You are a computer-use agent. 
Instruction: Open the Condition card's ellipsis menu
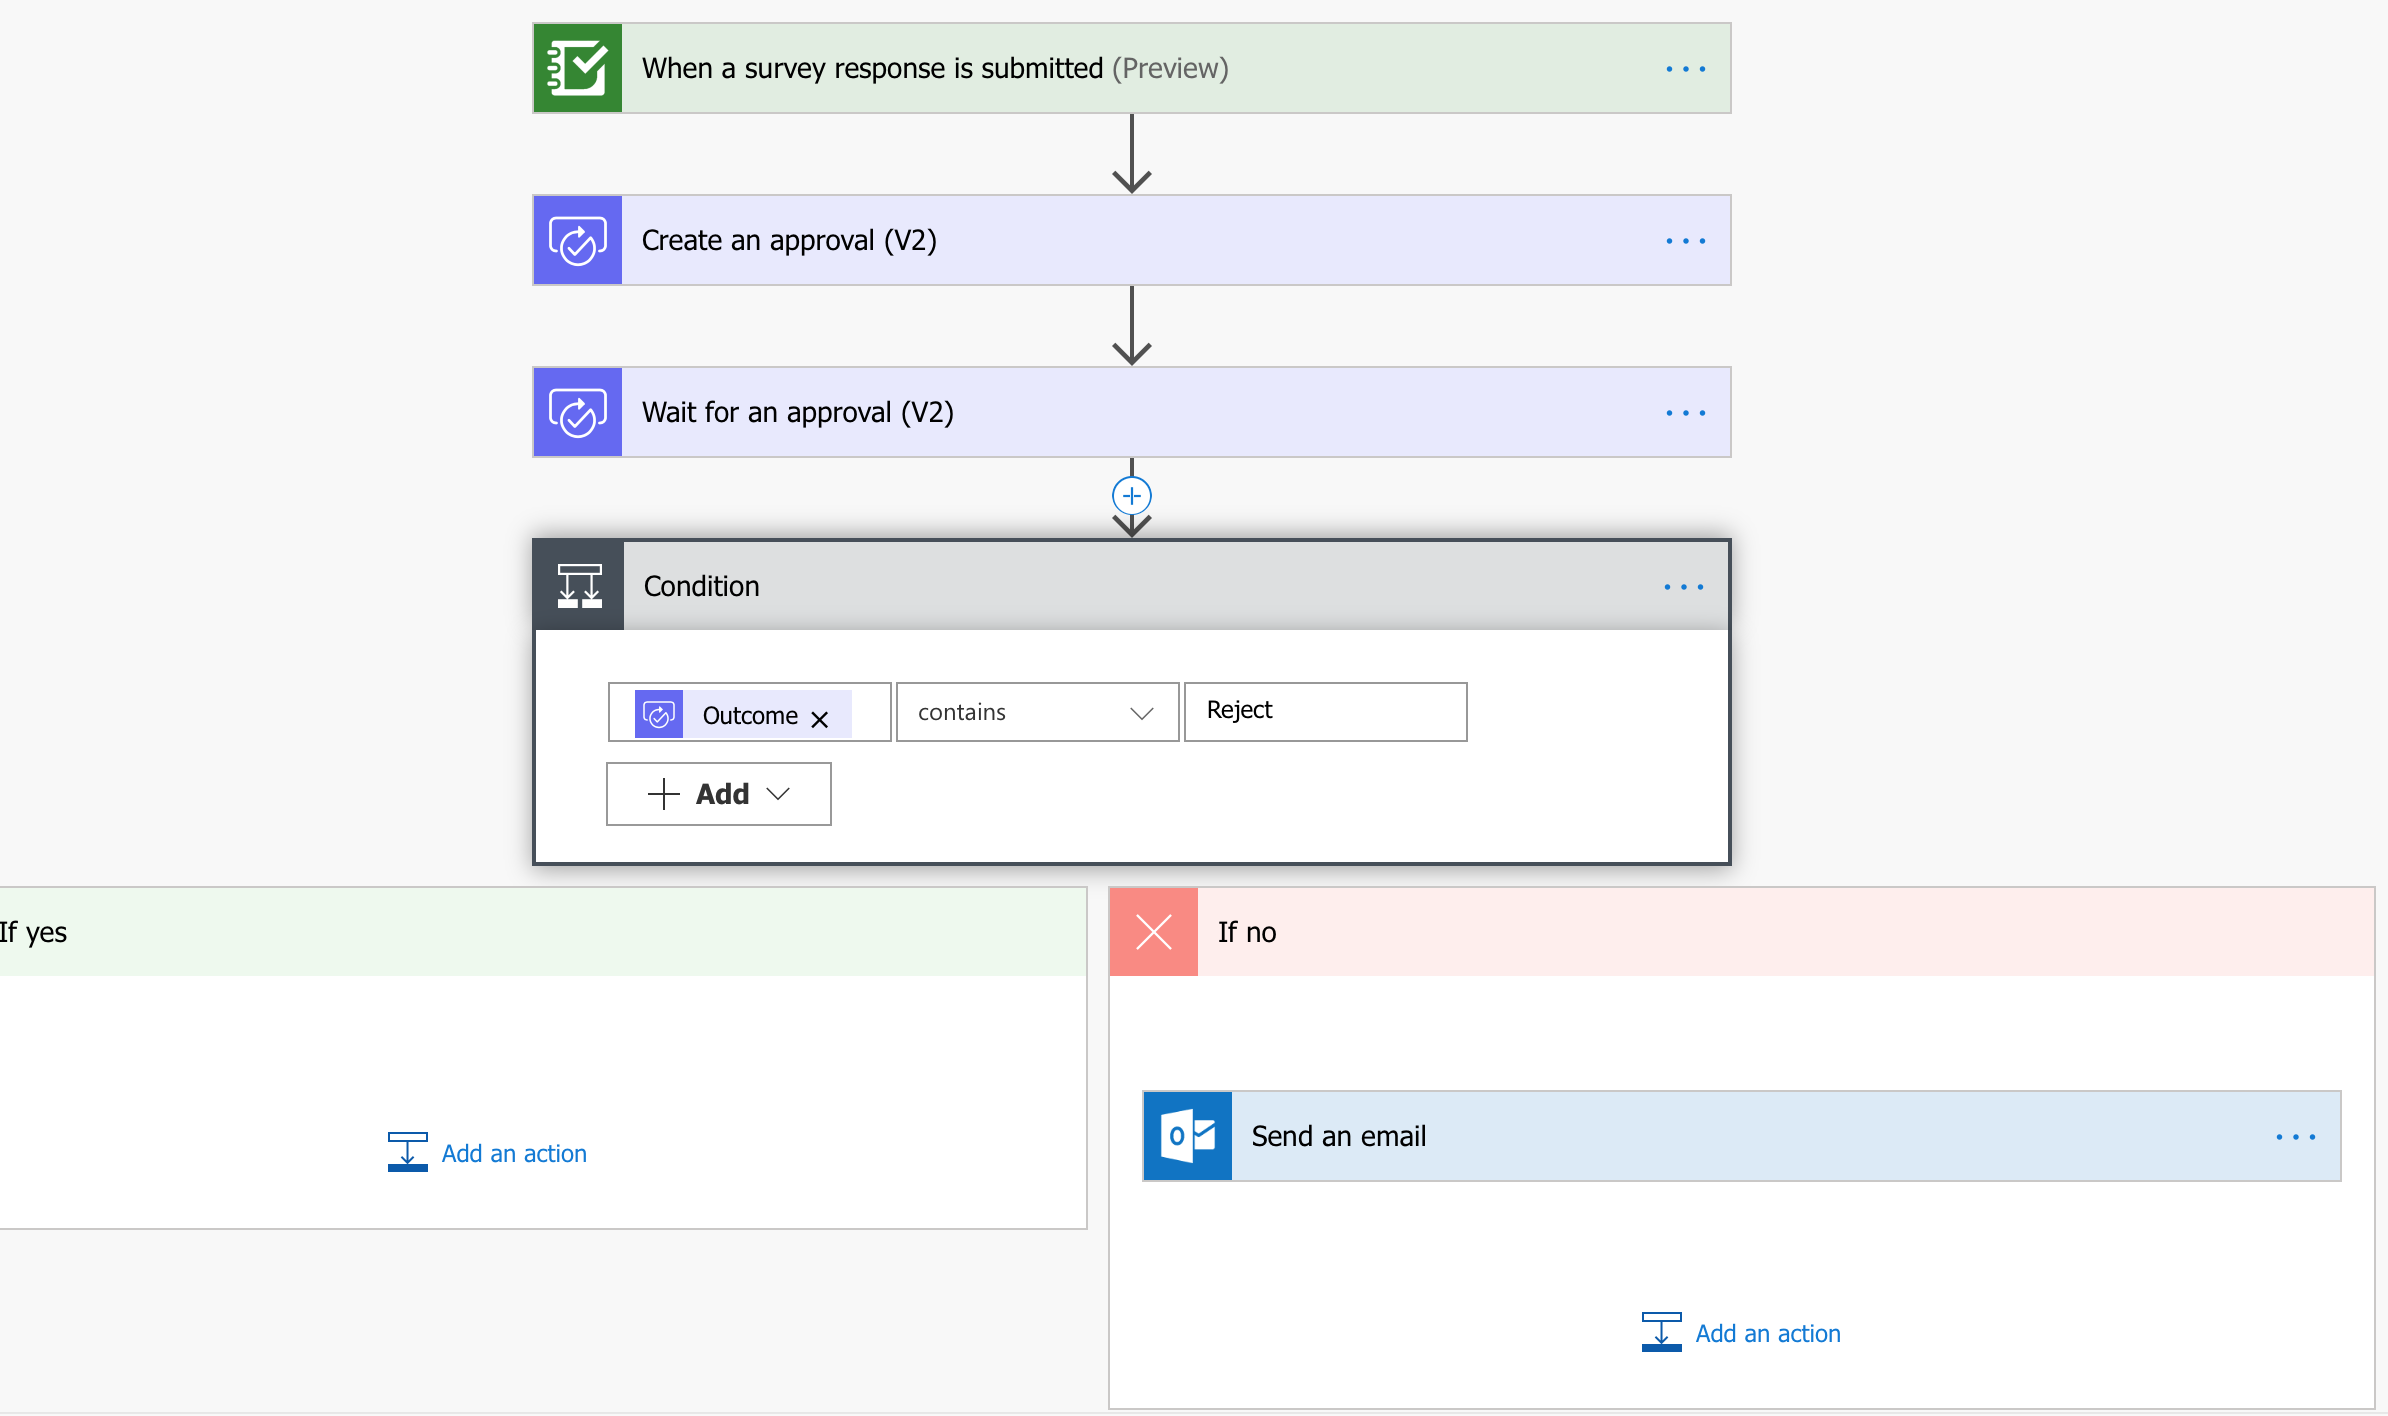[1683, 587]
